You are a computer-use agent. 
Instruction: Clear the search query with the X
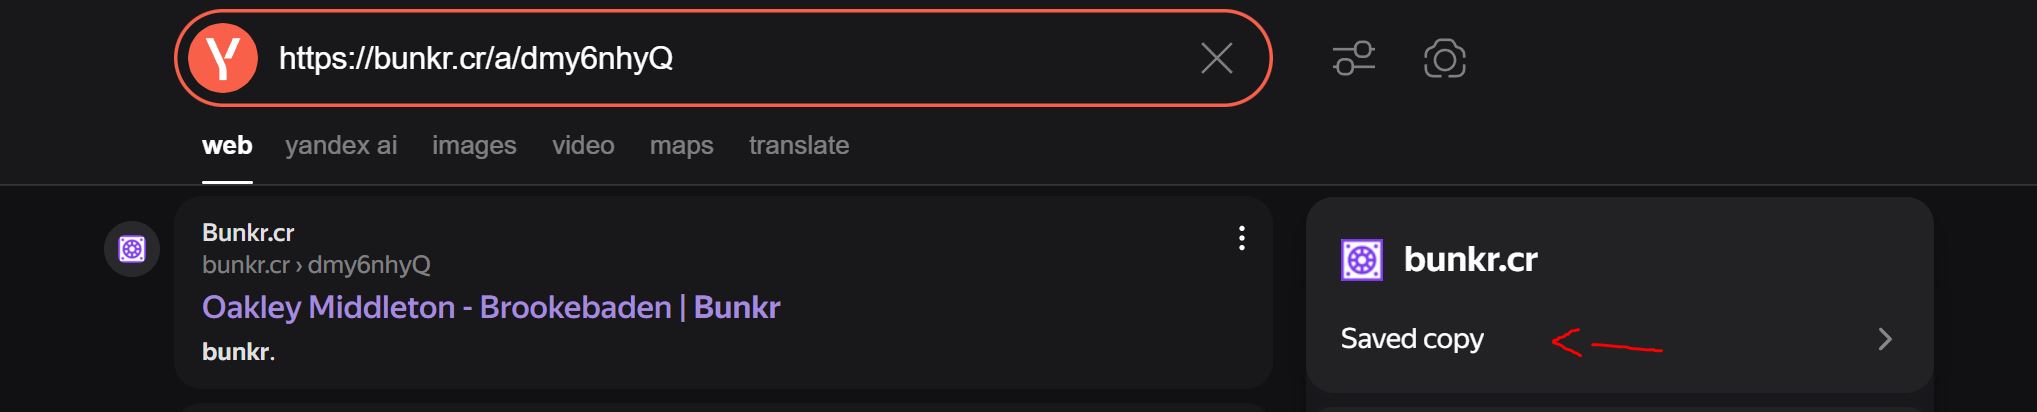(x=1216, y=59)
